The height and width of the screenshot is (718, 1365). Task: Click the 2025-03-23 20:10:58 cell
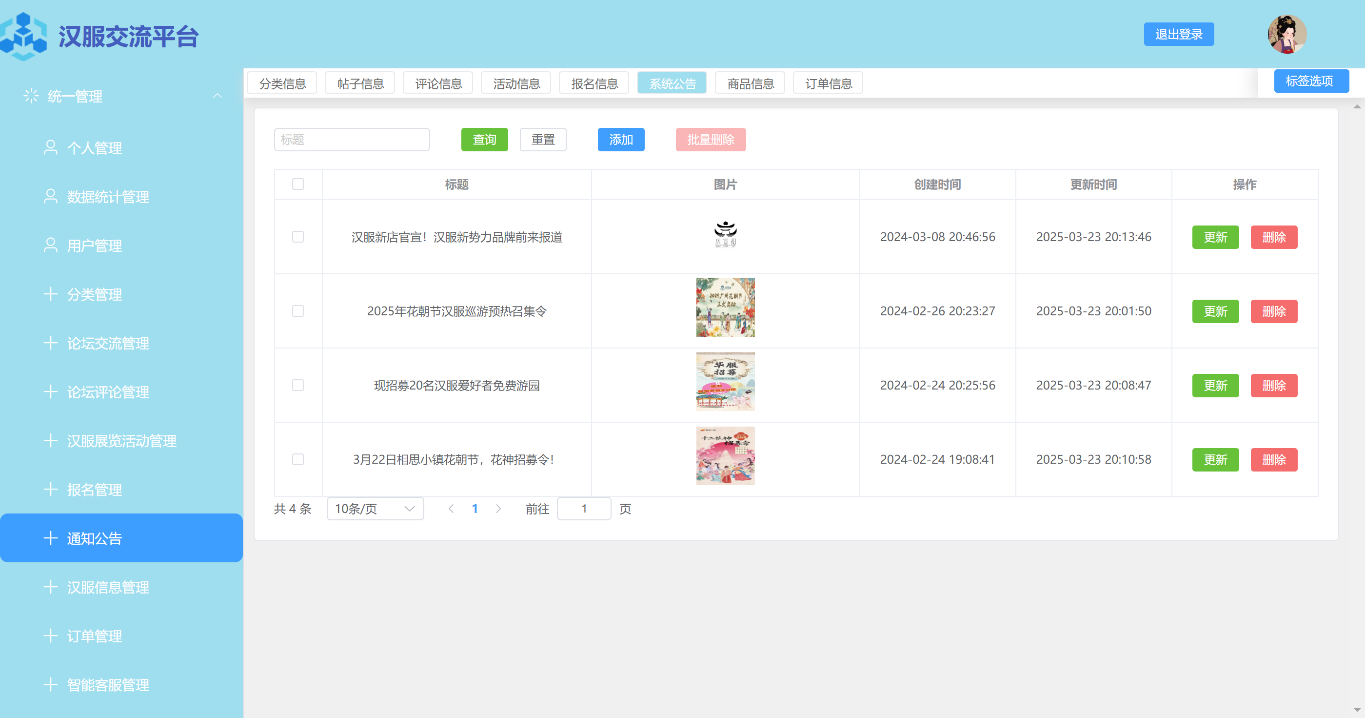click(x=1093, y=459)
